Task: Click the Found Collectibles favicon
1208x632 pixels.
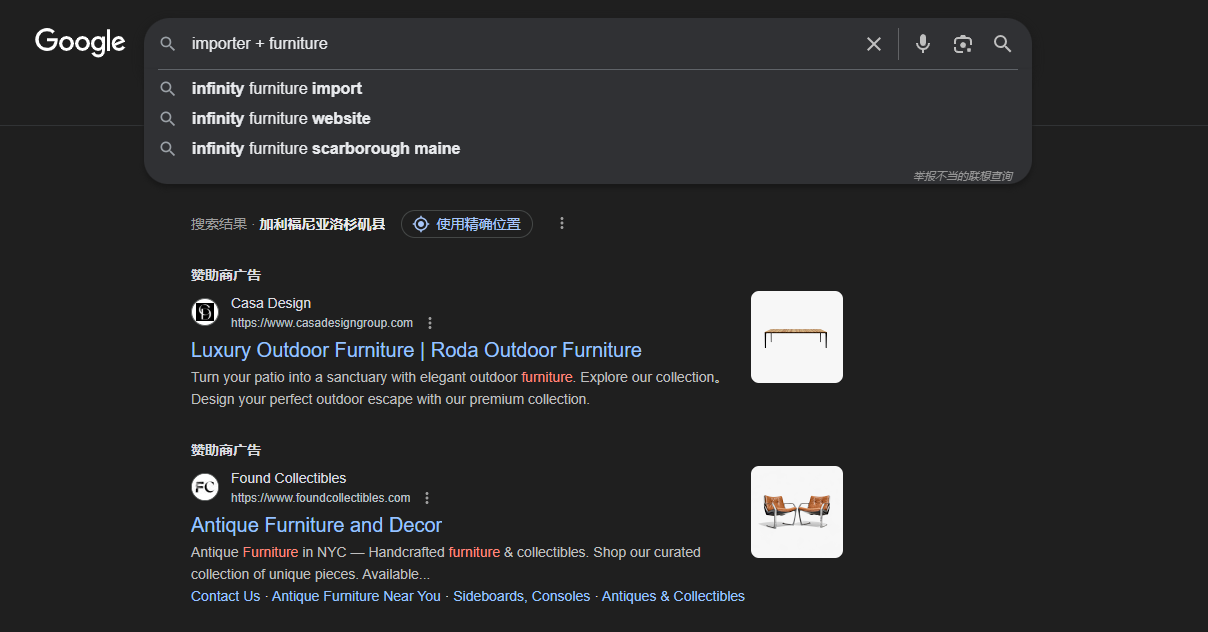Action: [205, 487]
